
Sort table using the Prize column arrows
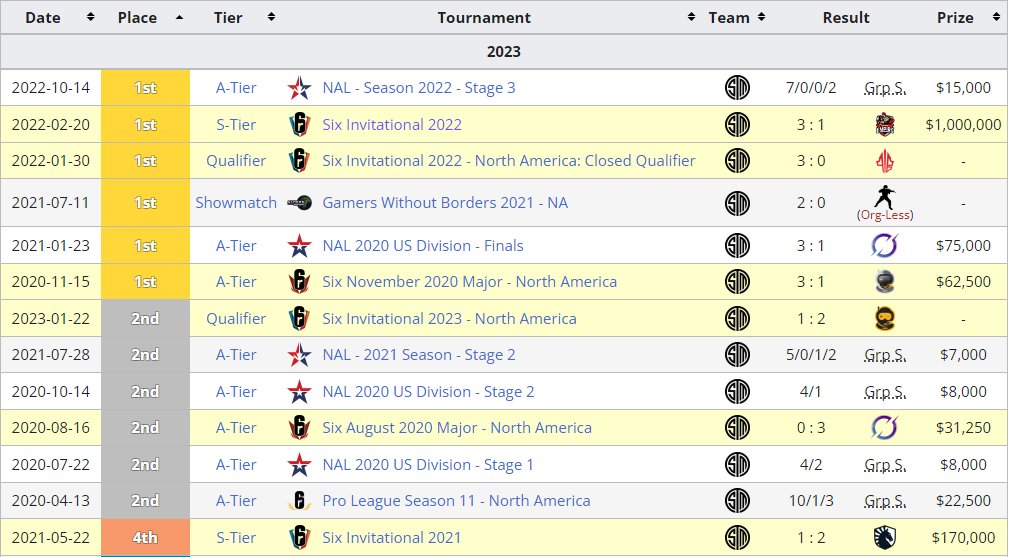[996, 17]
